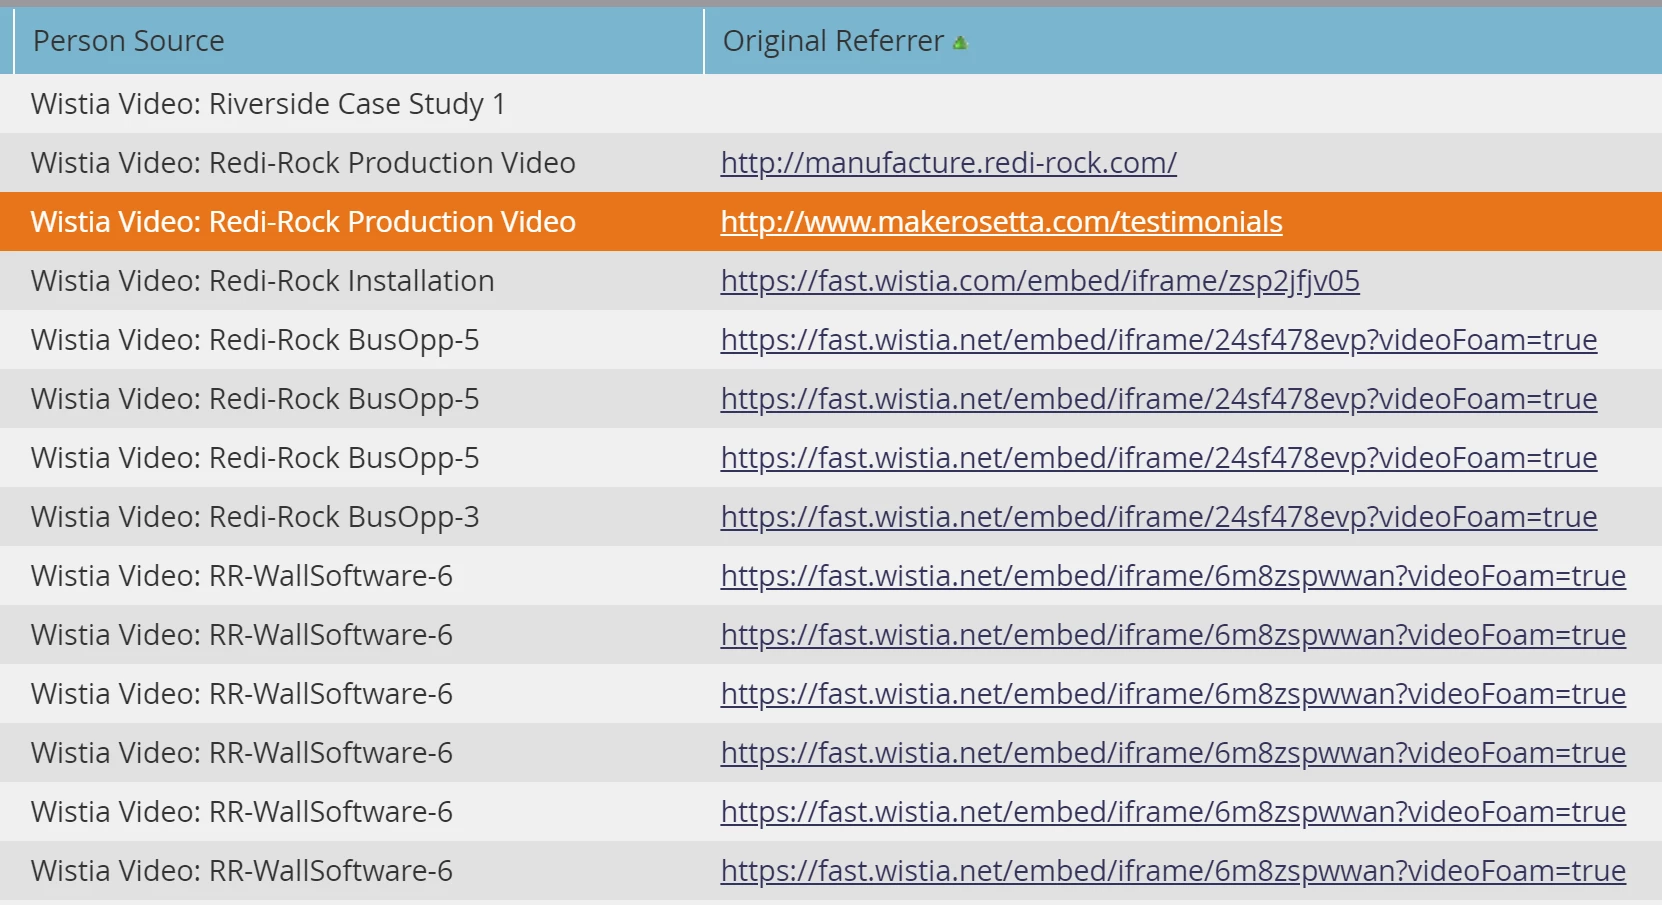Open the 24sf478evp link in the first BusOpp-5 row

1158,340
